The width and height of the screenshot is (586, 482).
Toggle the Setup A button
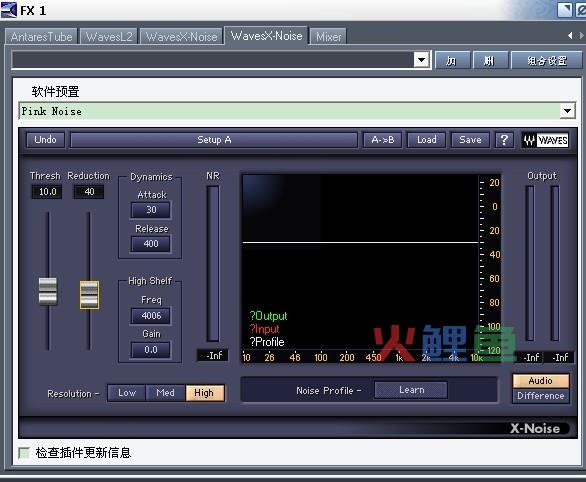point(214,140)
